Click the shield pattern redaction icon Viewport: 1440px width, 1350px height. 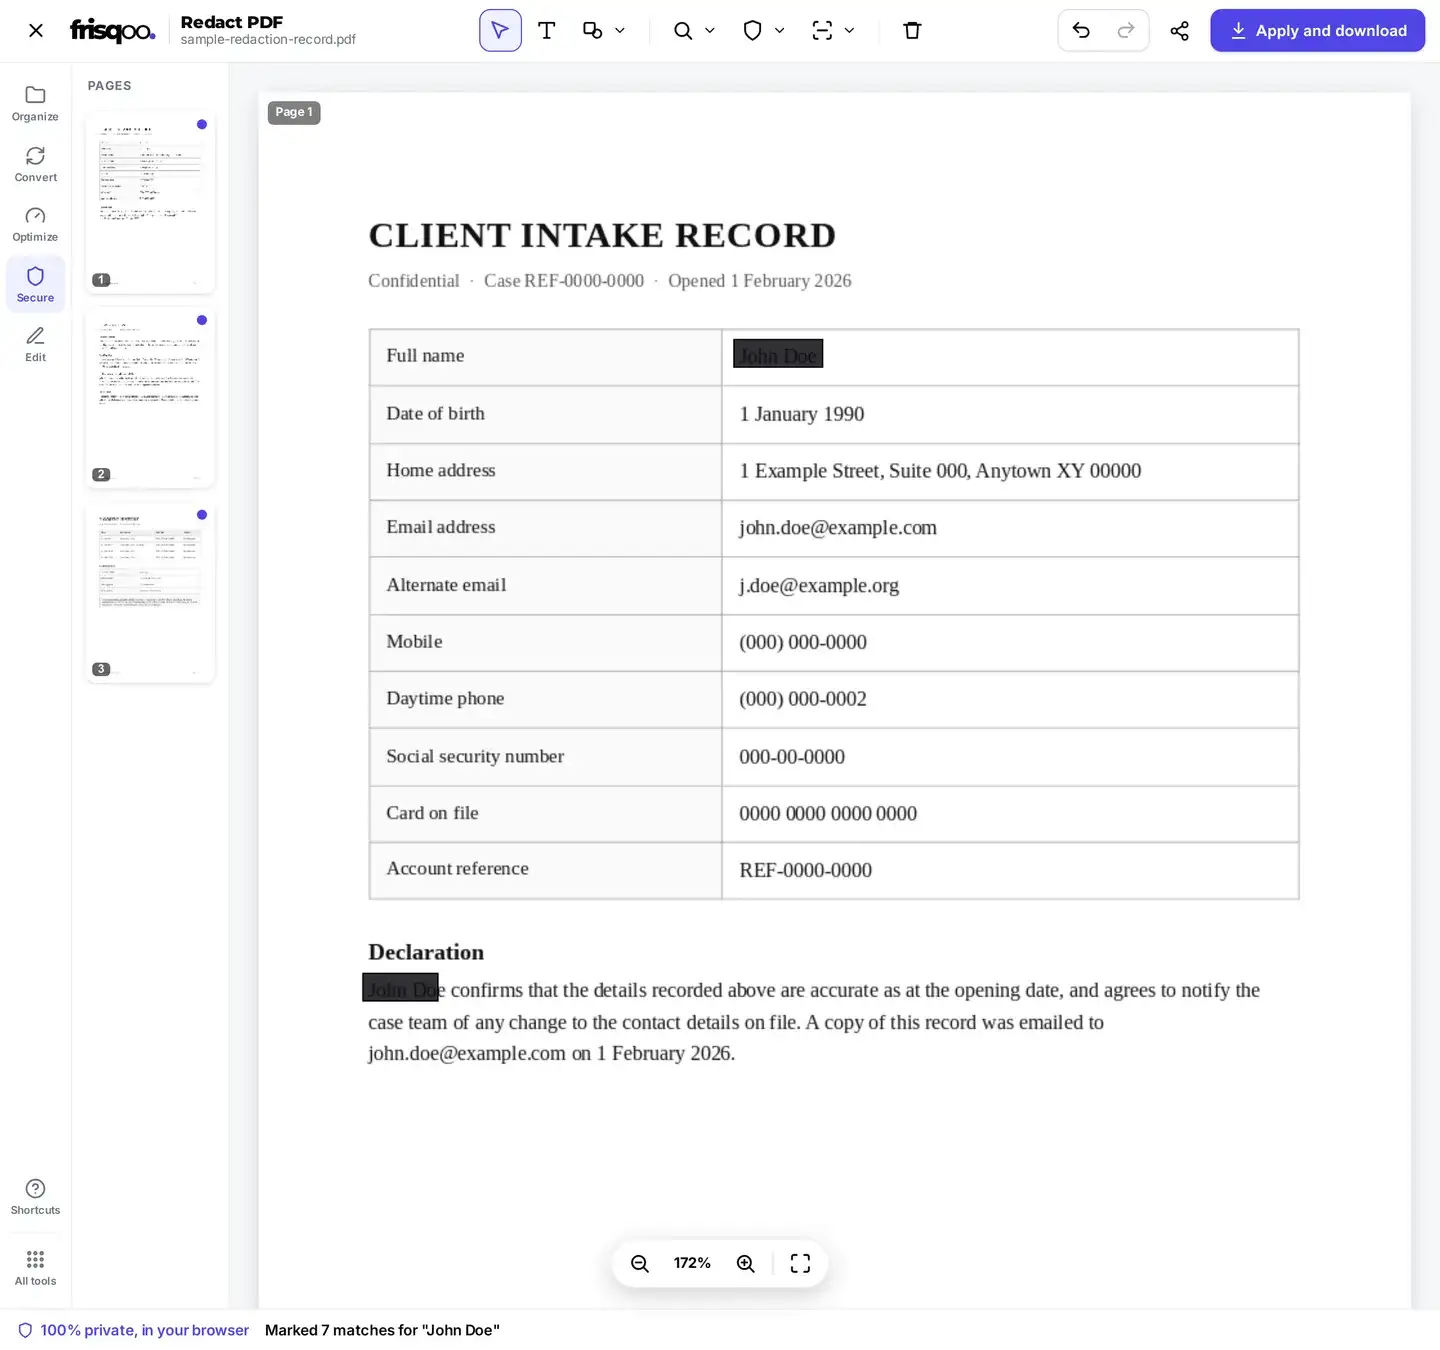tap(753, 31)
